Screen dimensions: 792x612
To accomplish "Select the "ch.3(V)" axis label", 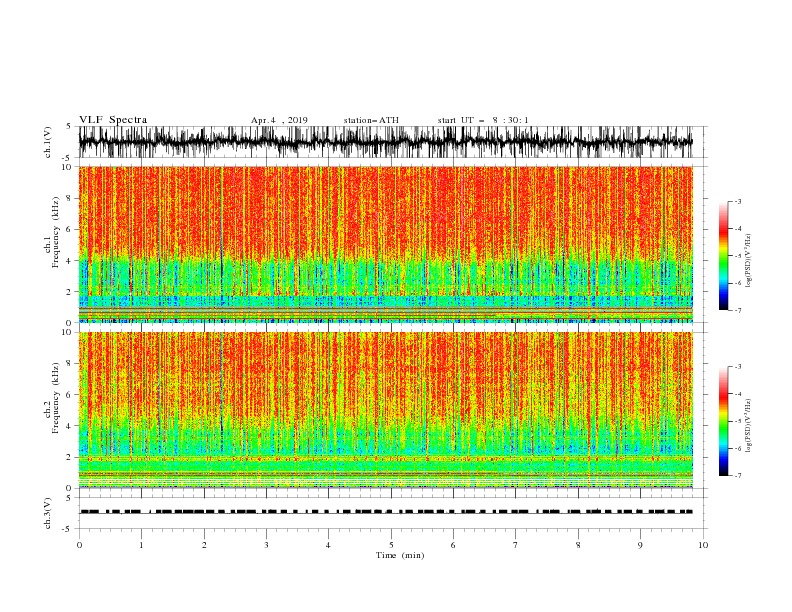I will (48, 513).
